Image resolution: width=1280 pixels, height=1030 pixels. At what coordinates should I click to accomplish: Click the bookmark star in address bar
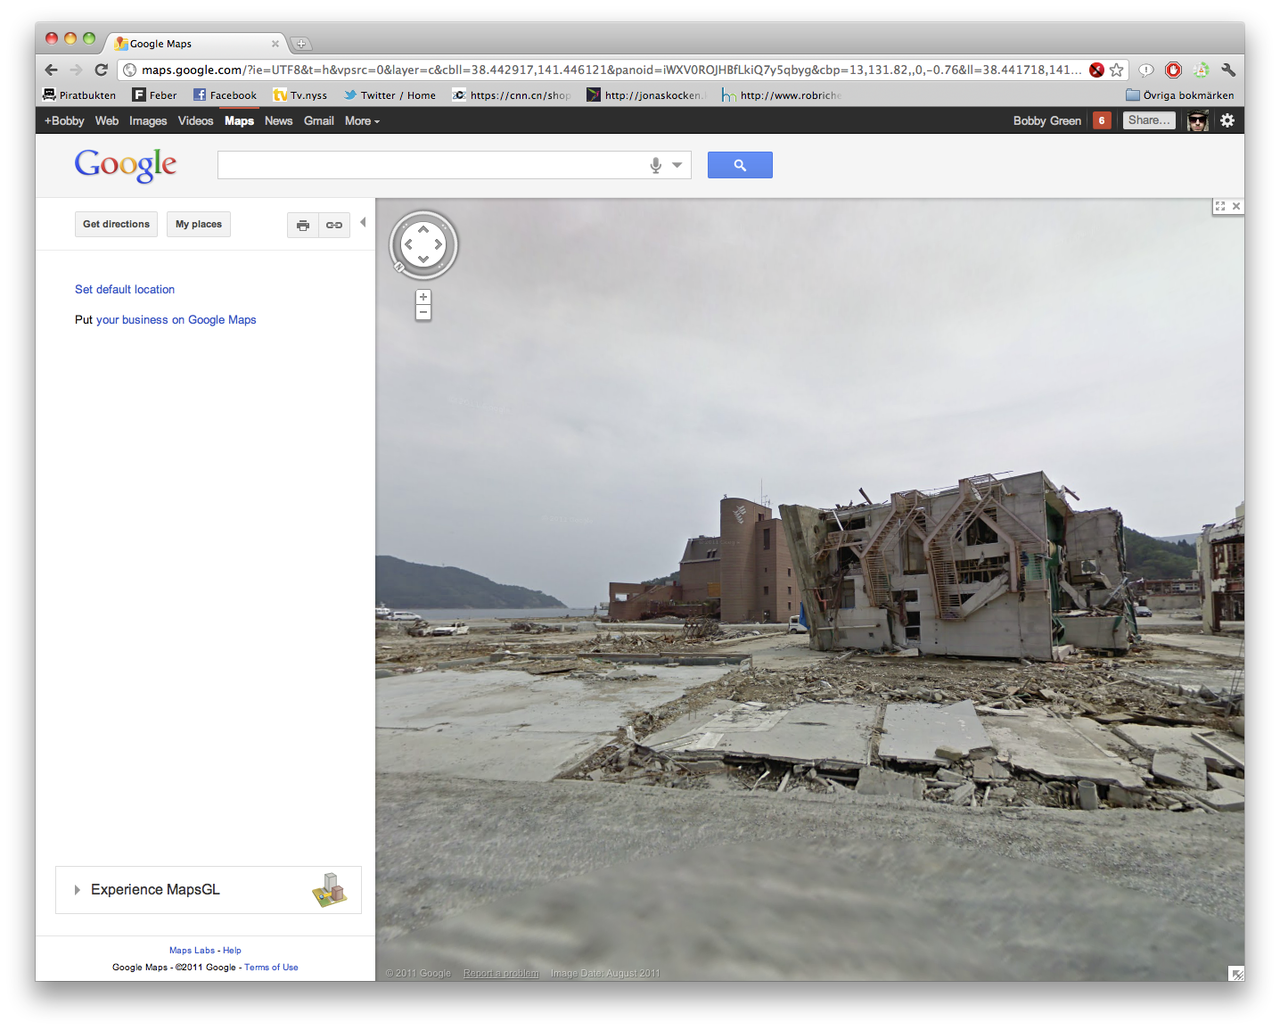[x=1117, y=70]
